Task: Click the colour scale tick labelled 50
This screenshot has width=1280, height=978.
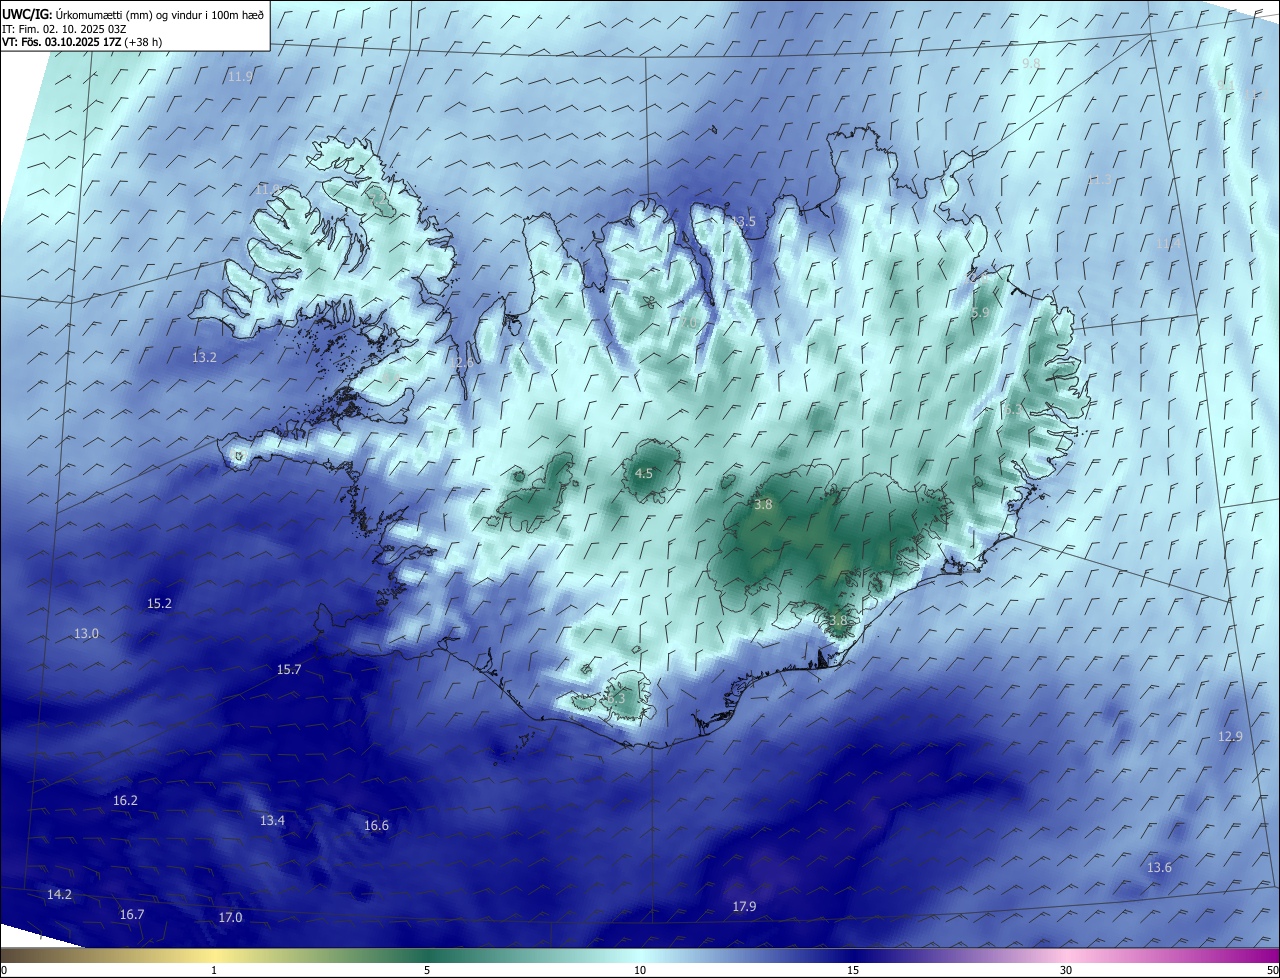Action: pyautogui.click(x=1272, y=970)
